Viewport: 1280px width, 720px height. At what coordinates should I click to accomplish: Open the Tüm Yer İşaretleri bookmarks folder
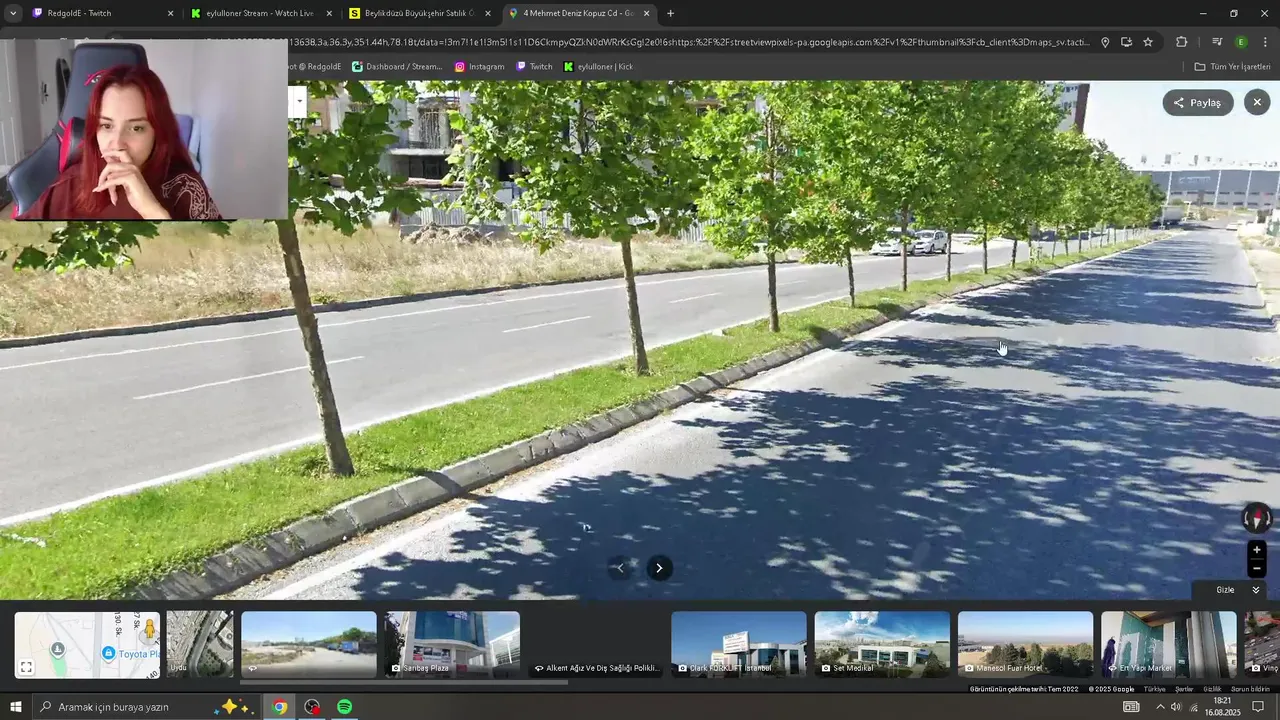[1232, 67]
